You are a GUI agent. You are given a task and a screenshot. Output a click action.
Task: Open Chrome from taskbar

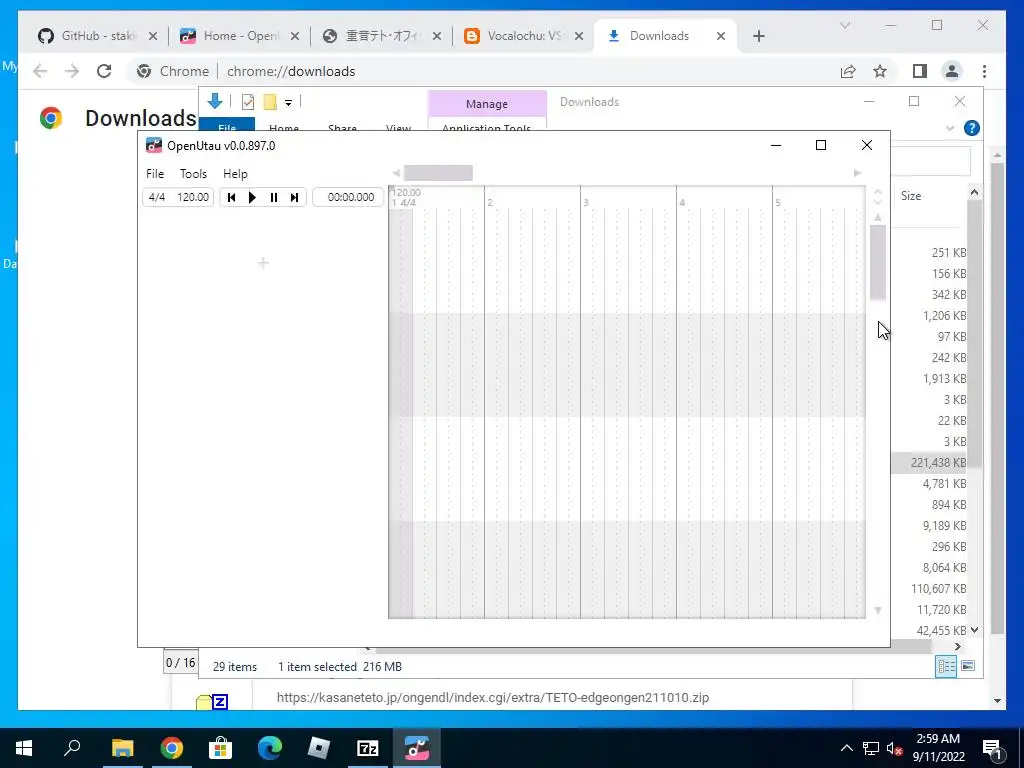pyautogui.click(x=172, y=748)
